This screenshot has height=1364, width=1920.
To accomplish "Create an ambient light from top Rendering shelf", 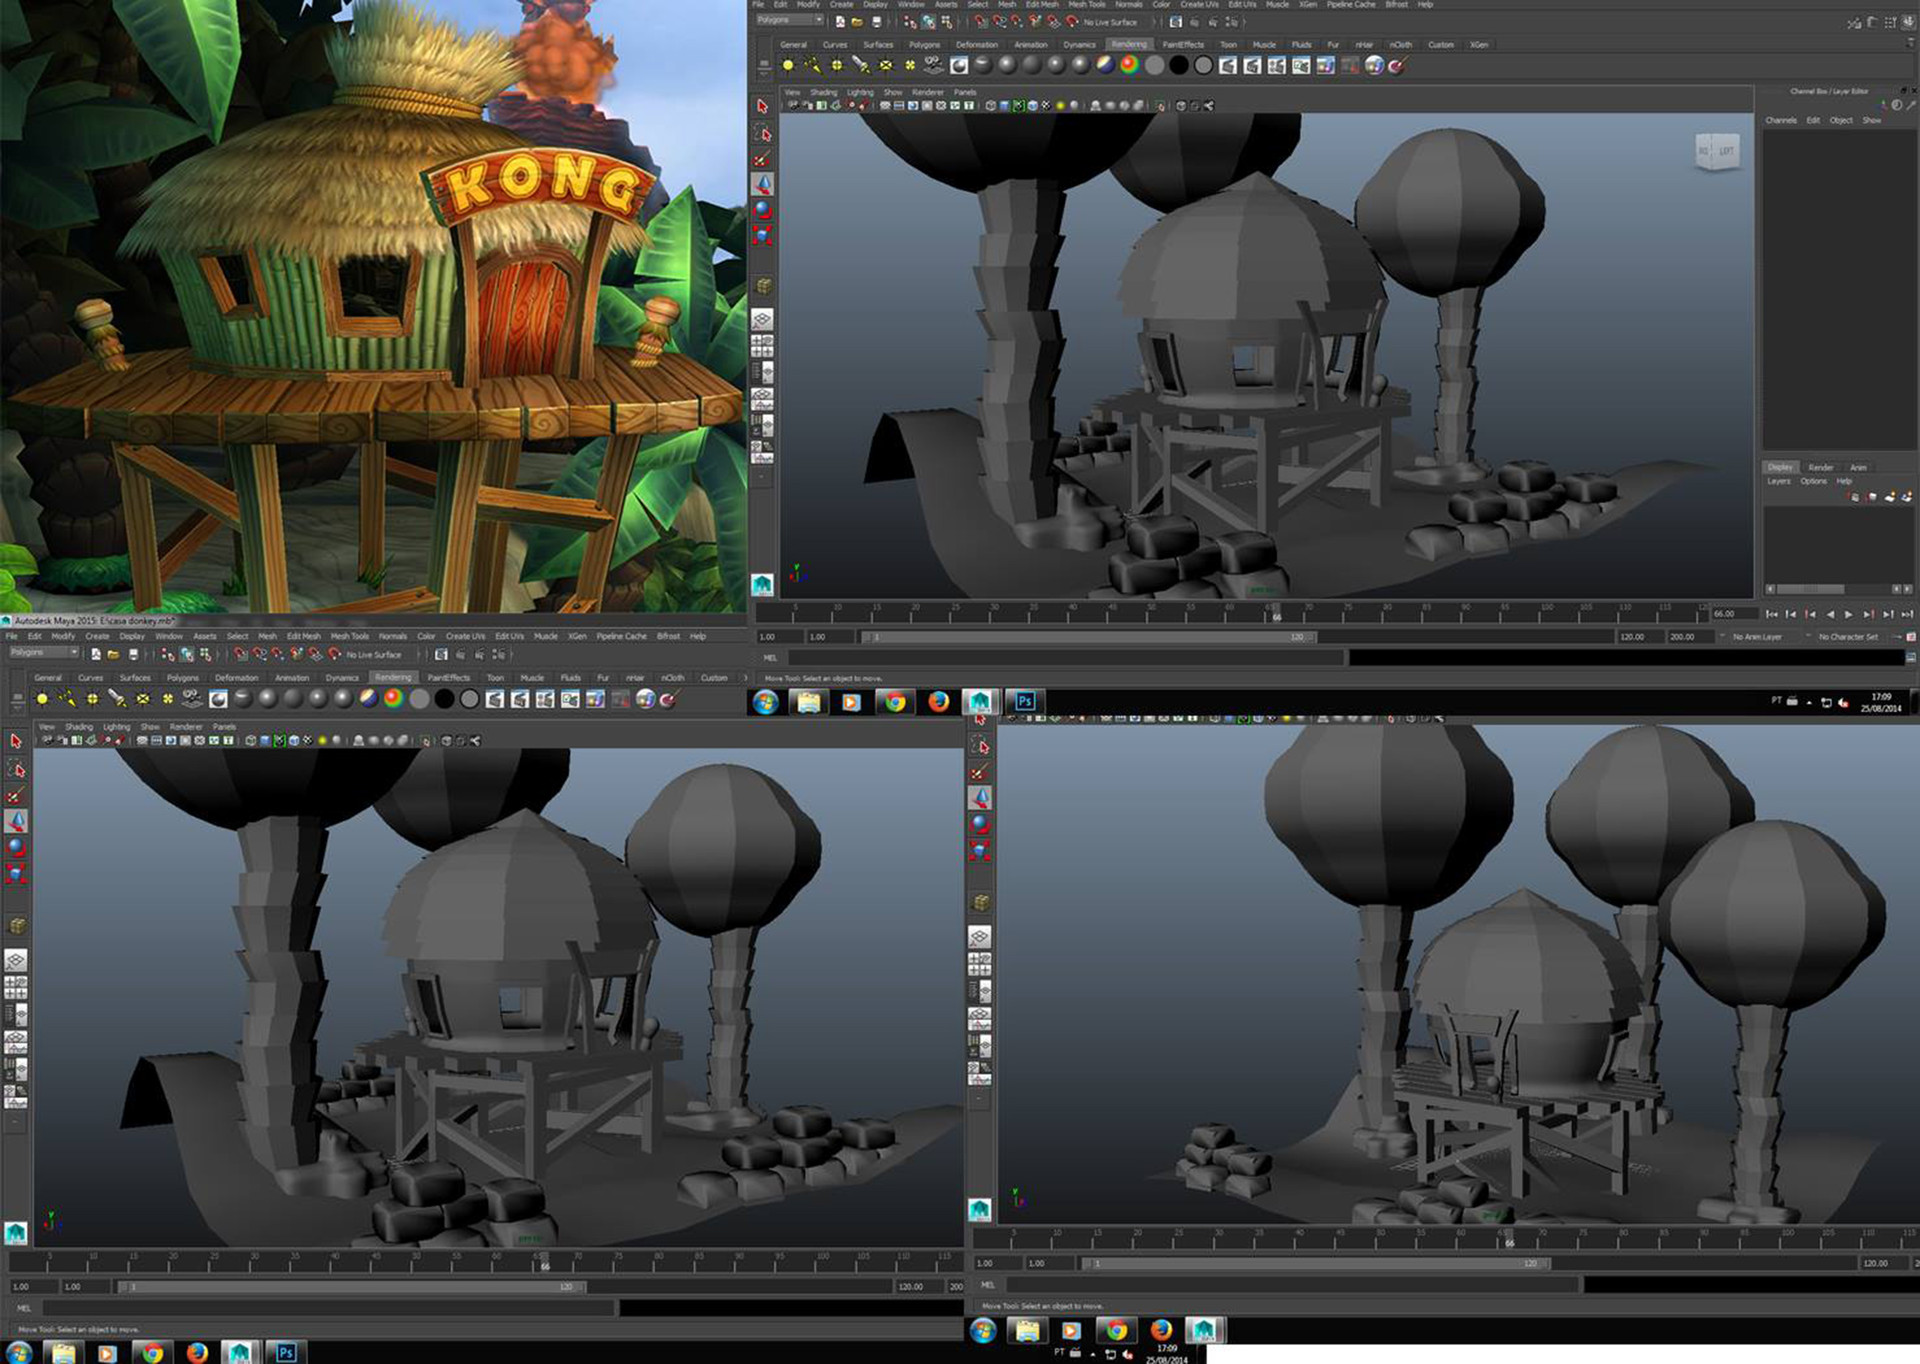I will (x=788, y=65).
